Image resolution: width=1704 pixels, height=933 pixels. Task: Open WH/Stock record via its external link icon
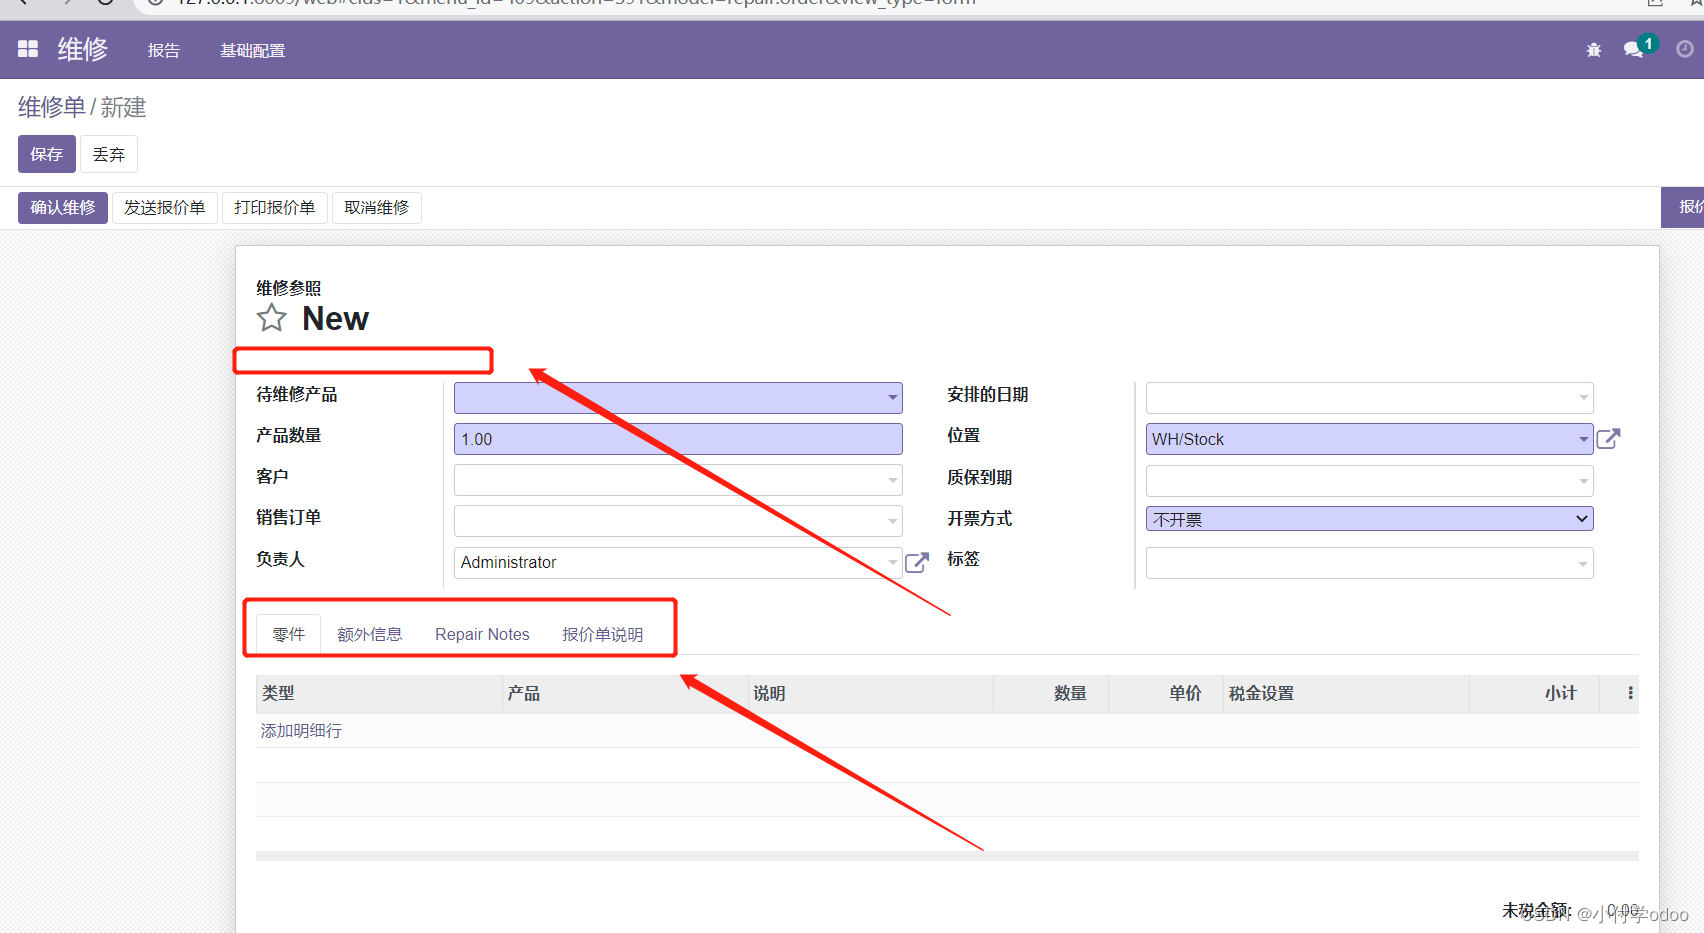[x=1609, y=438]
